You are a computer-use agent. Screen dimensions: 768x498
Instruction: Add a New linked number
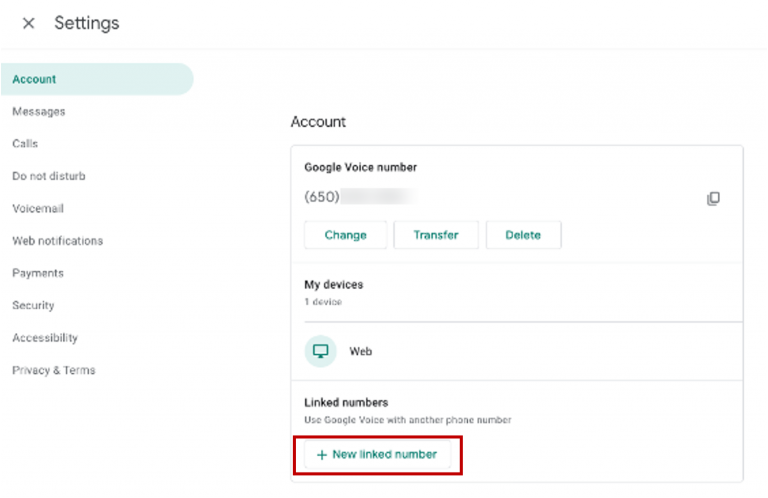(378, 455)
